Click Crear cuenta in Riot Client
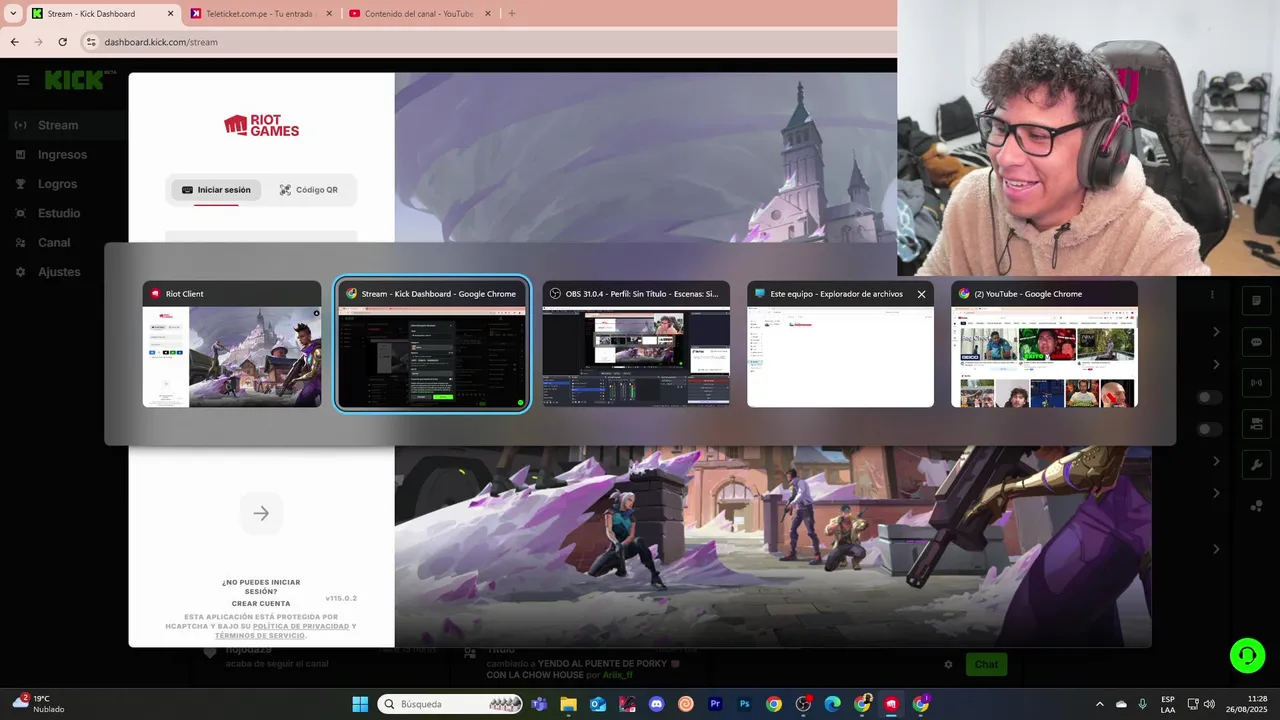 pos(261,604)
